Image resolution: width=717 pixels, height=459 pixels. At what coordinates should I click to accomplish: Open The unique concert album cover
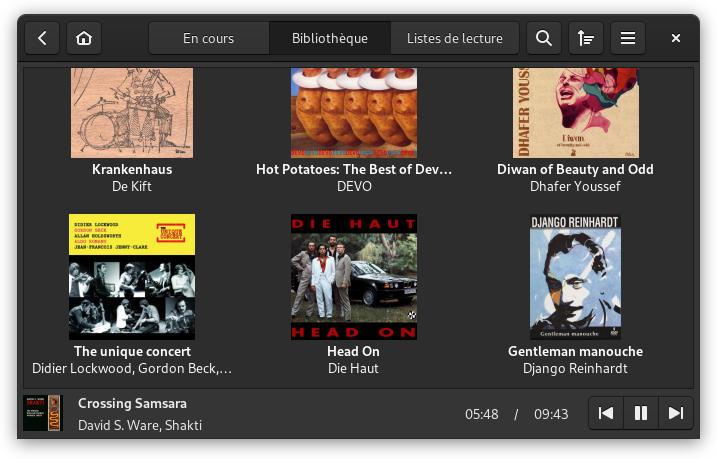[132, 277]
